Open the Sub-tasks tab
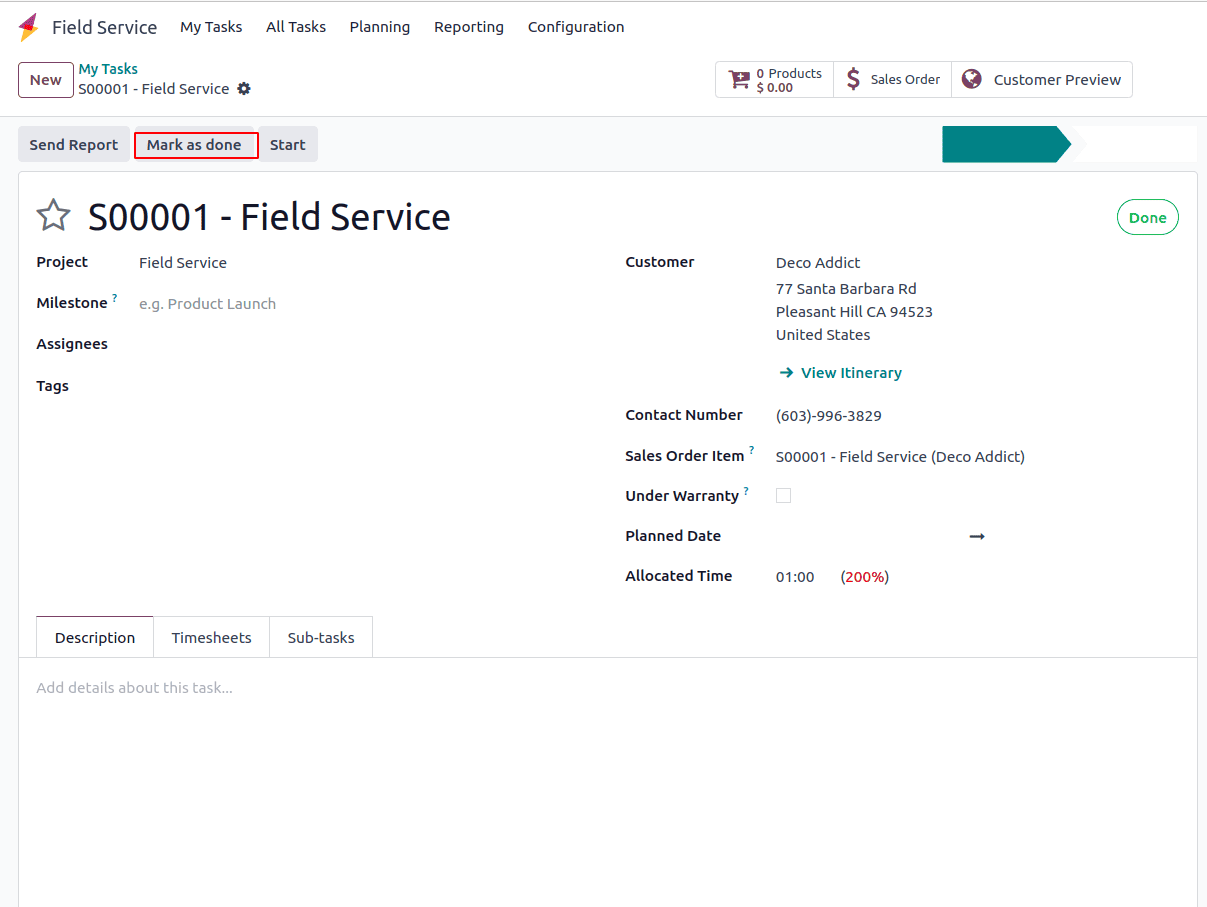 click(321, 638)
